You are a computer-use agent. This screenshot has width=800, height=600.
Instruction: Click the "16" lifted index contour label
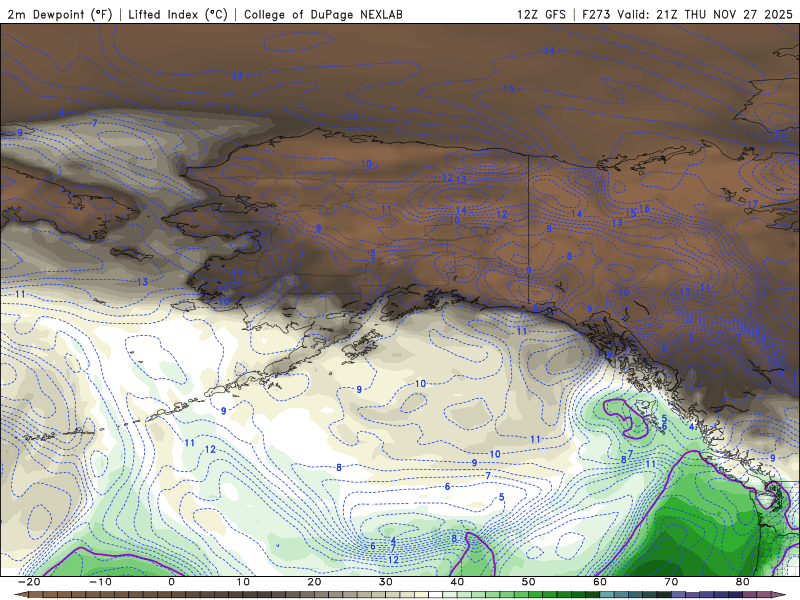tap(644, 208)
